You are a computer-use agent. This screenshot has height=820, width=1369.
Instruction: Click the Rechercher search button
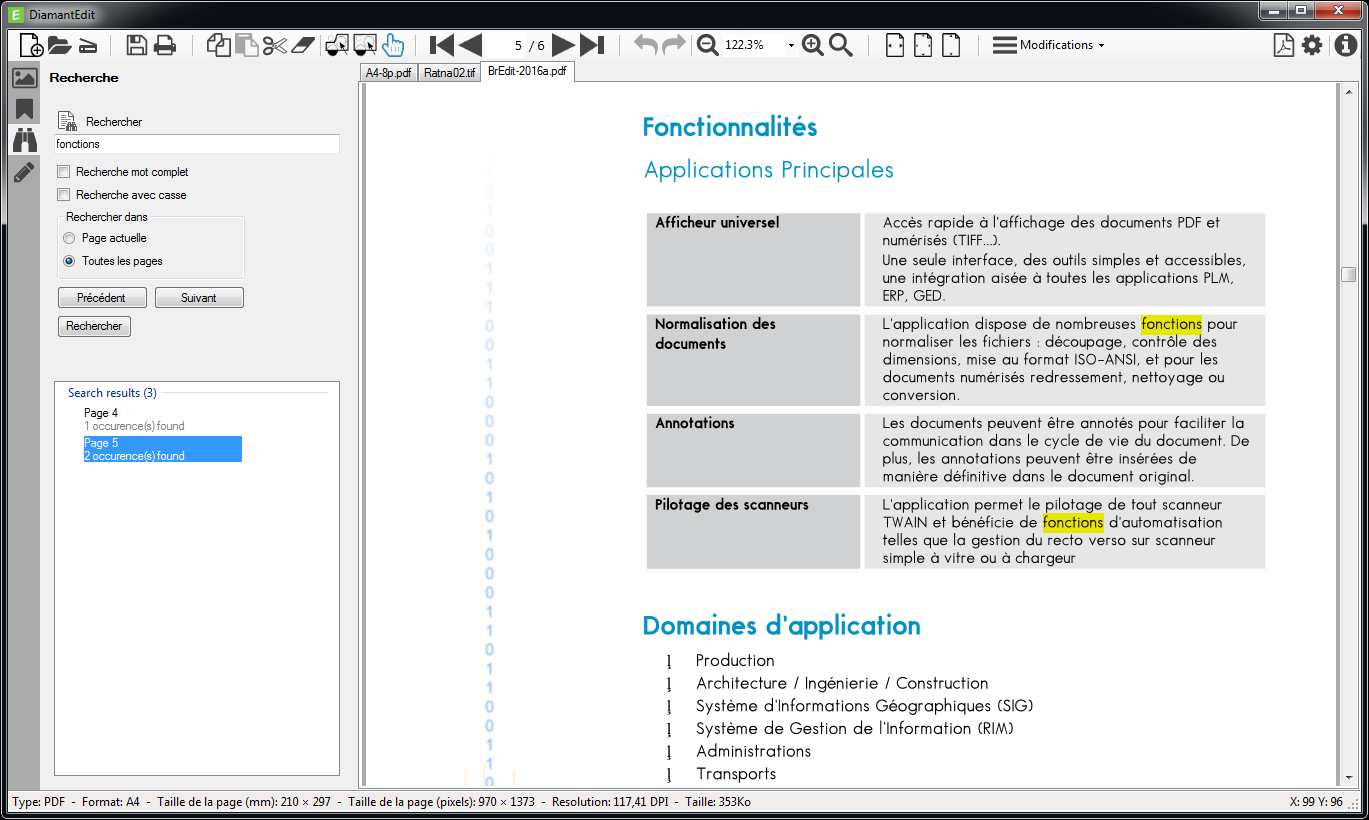click(x=94, y=326)
